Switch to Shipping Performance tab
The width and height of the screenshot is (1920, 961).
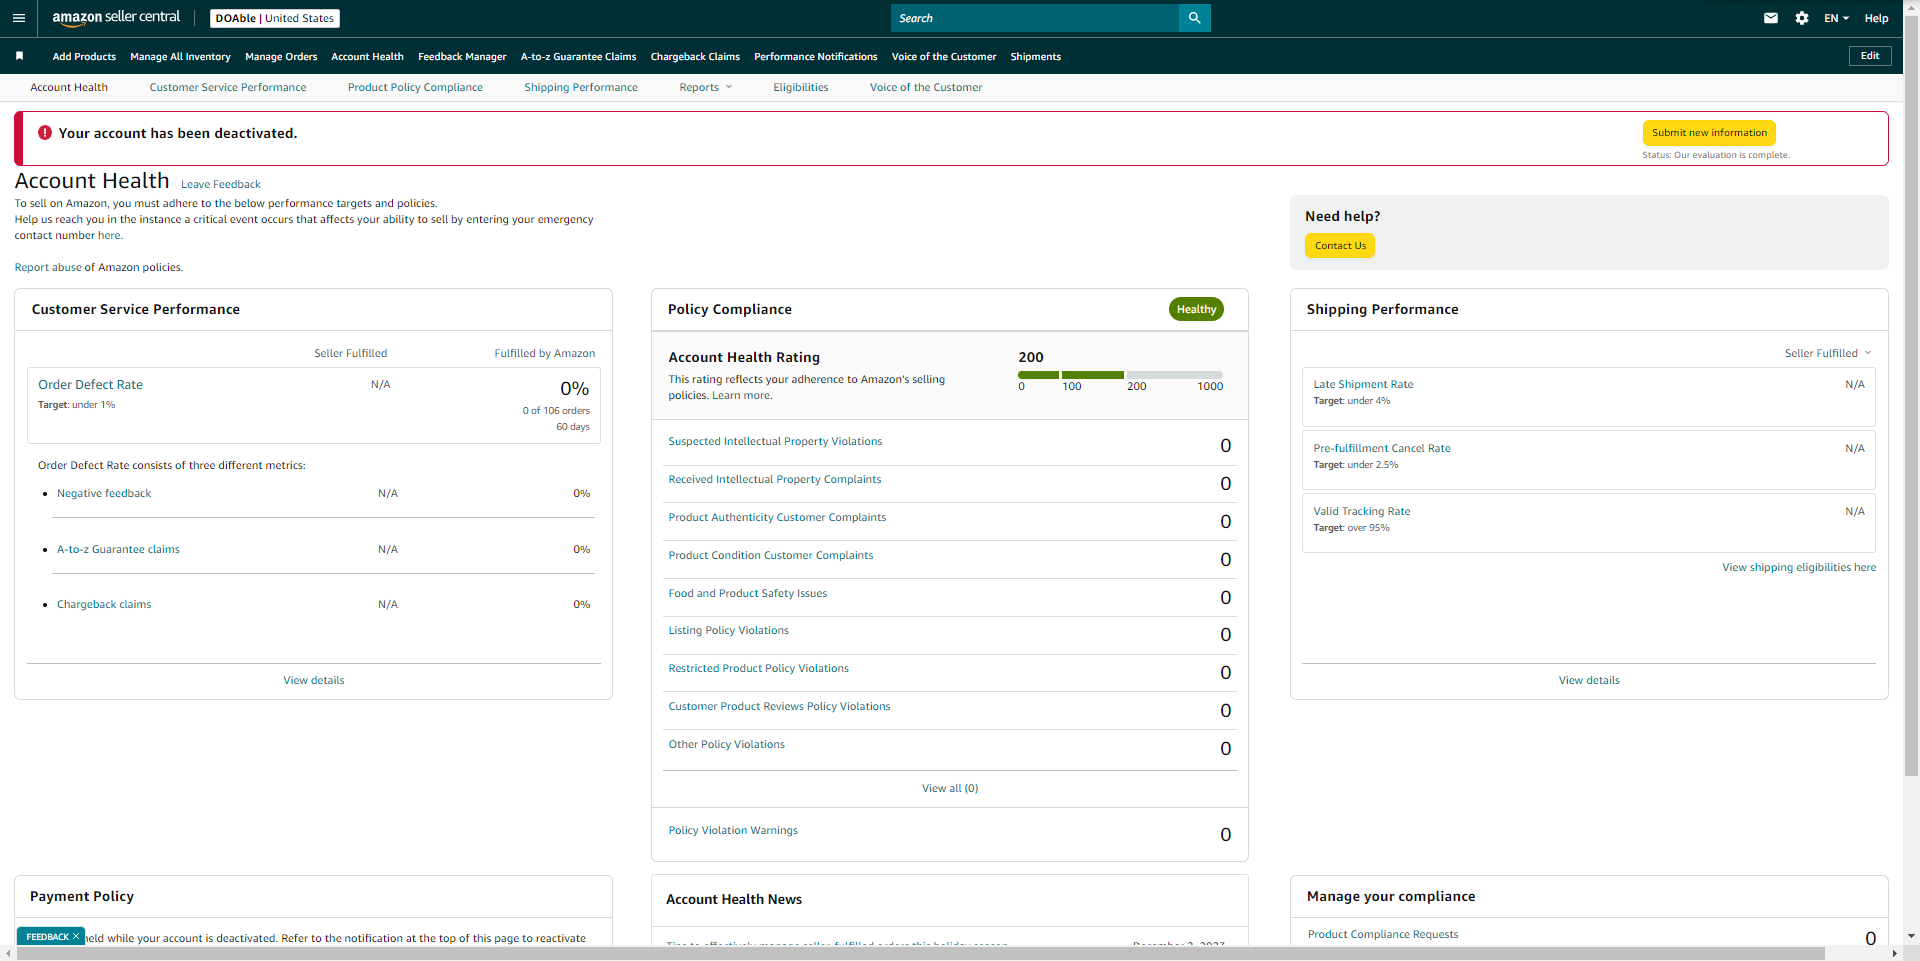tap(581, 87)
